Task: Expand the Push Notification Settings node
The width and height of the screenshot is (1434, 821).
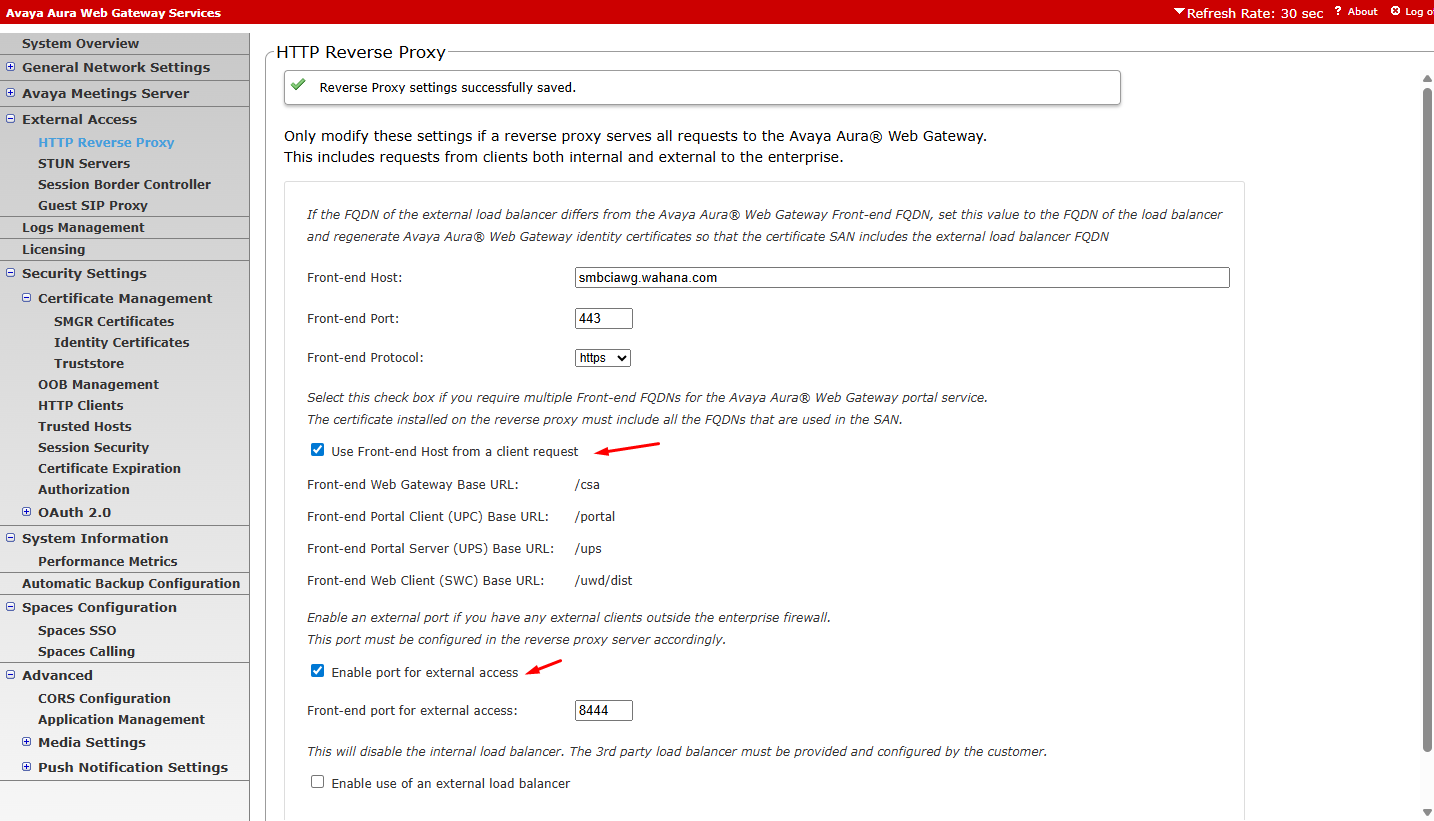Action: pyautogui.click(x=27, y=767)
